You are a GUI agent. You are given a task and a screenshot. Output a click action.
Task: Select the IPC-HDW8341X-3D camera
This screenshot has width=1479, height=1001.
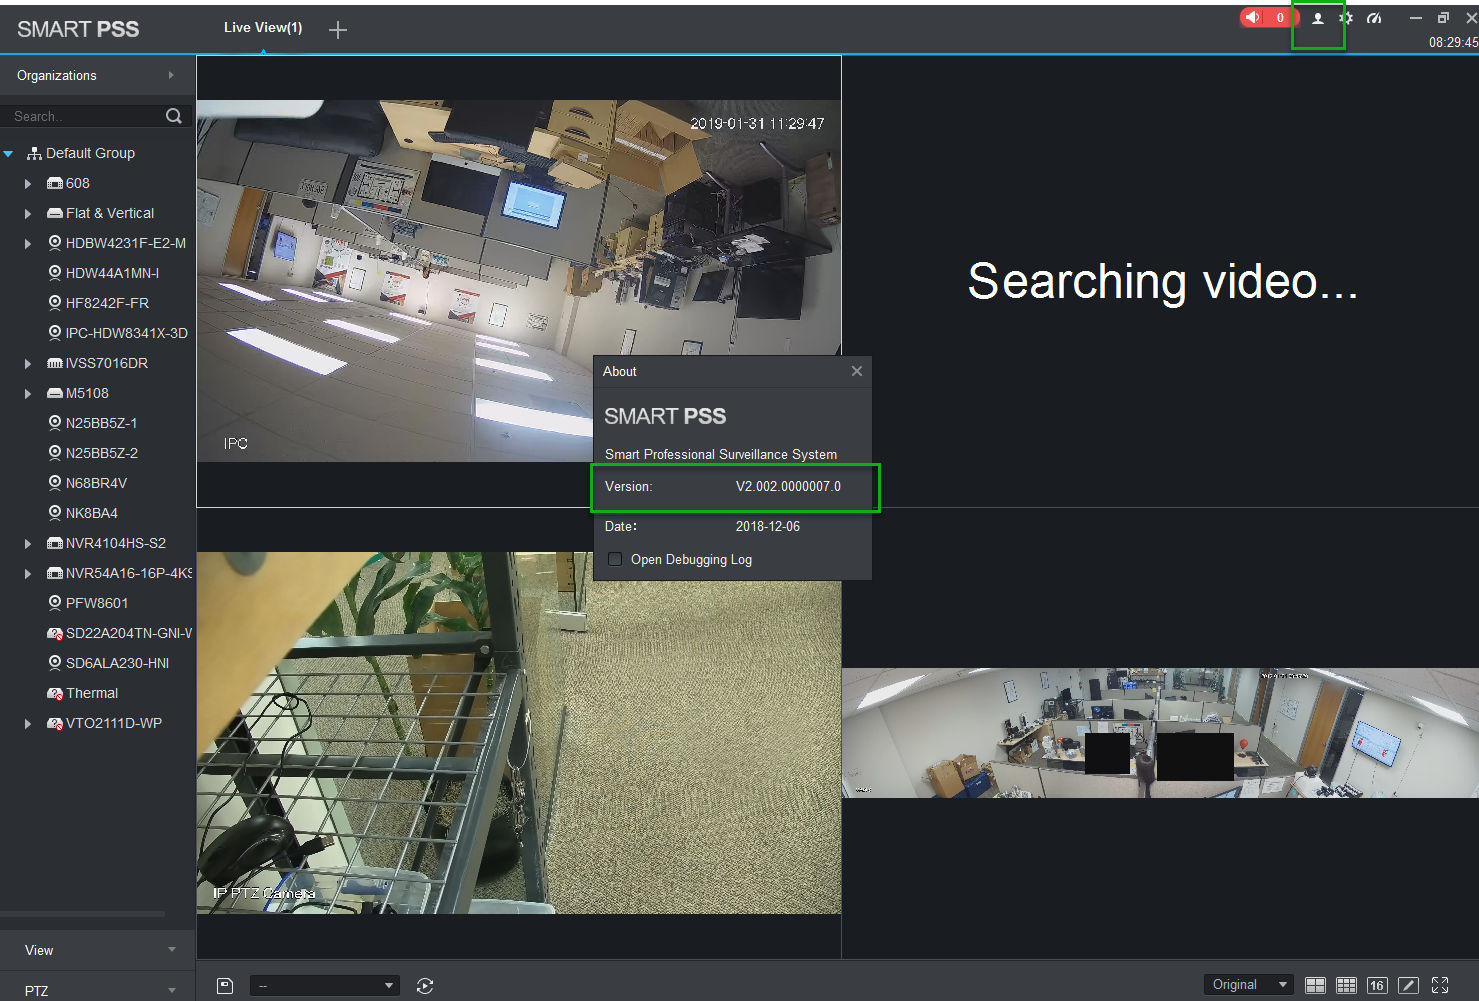[x=127, y=333]
